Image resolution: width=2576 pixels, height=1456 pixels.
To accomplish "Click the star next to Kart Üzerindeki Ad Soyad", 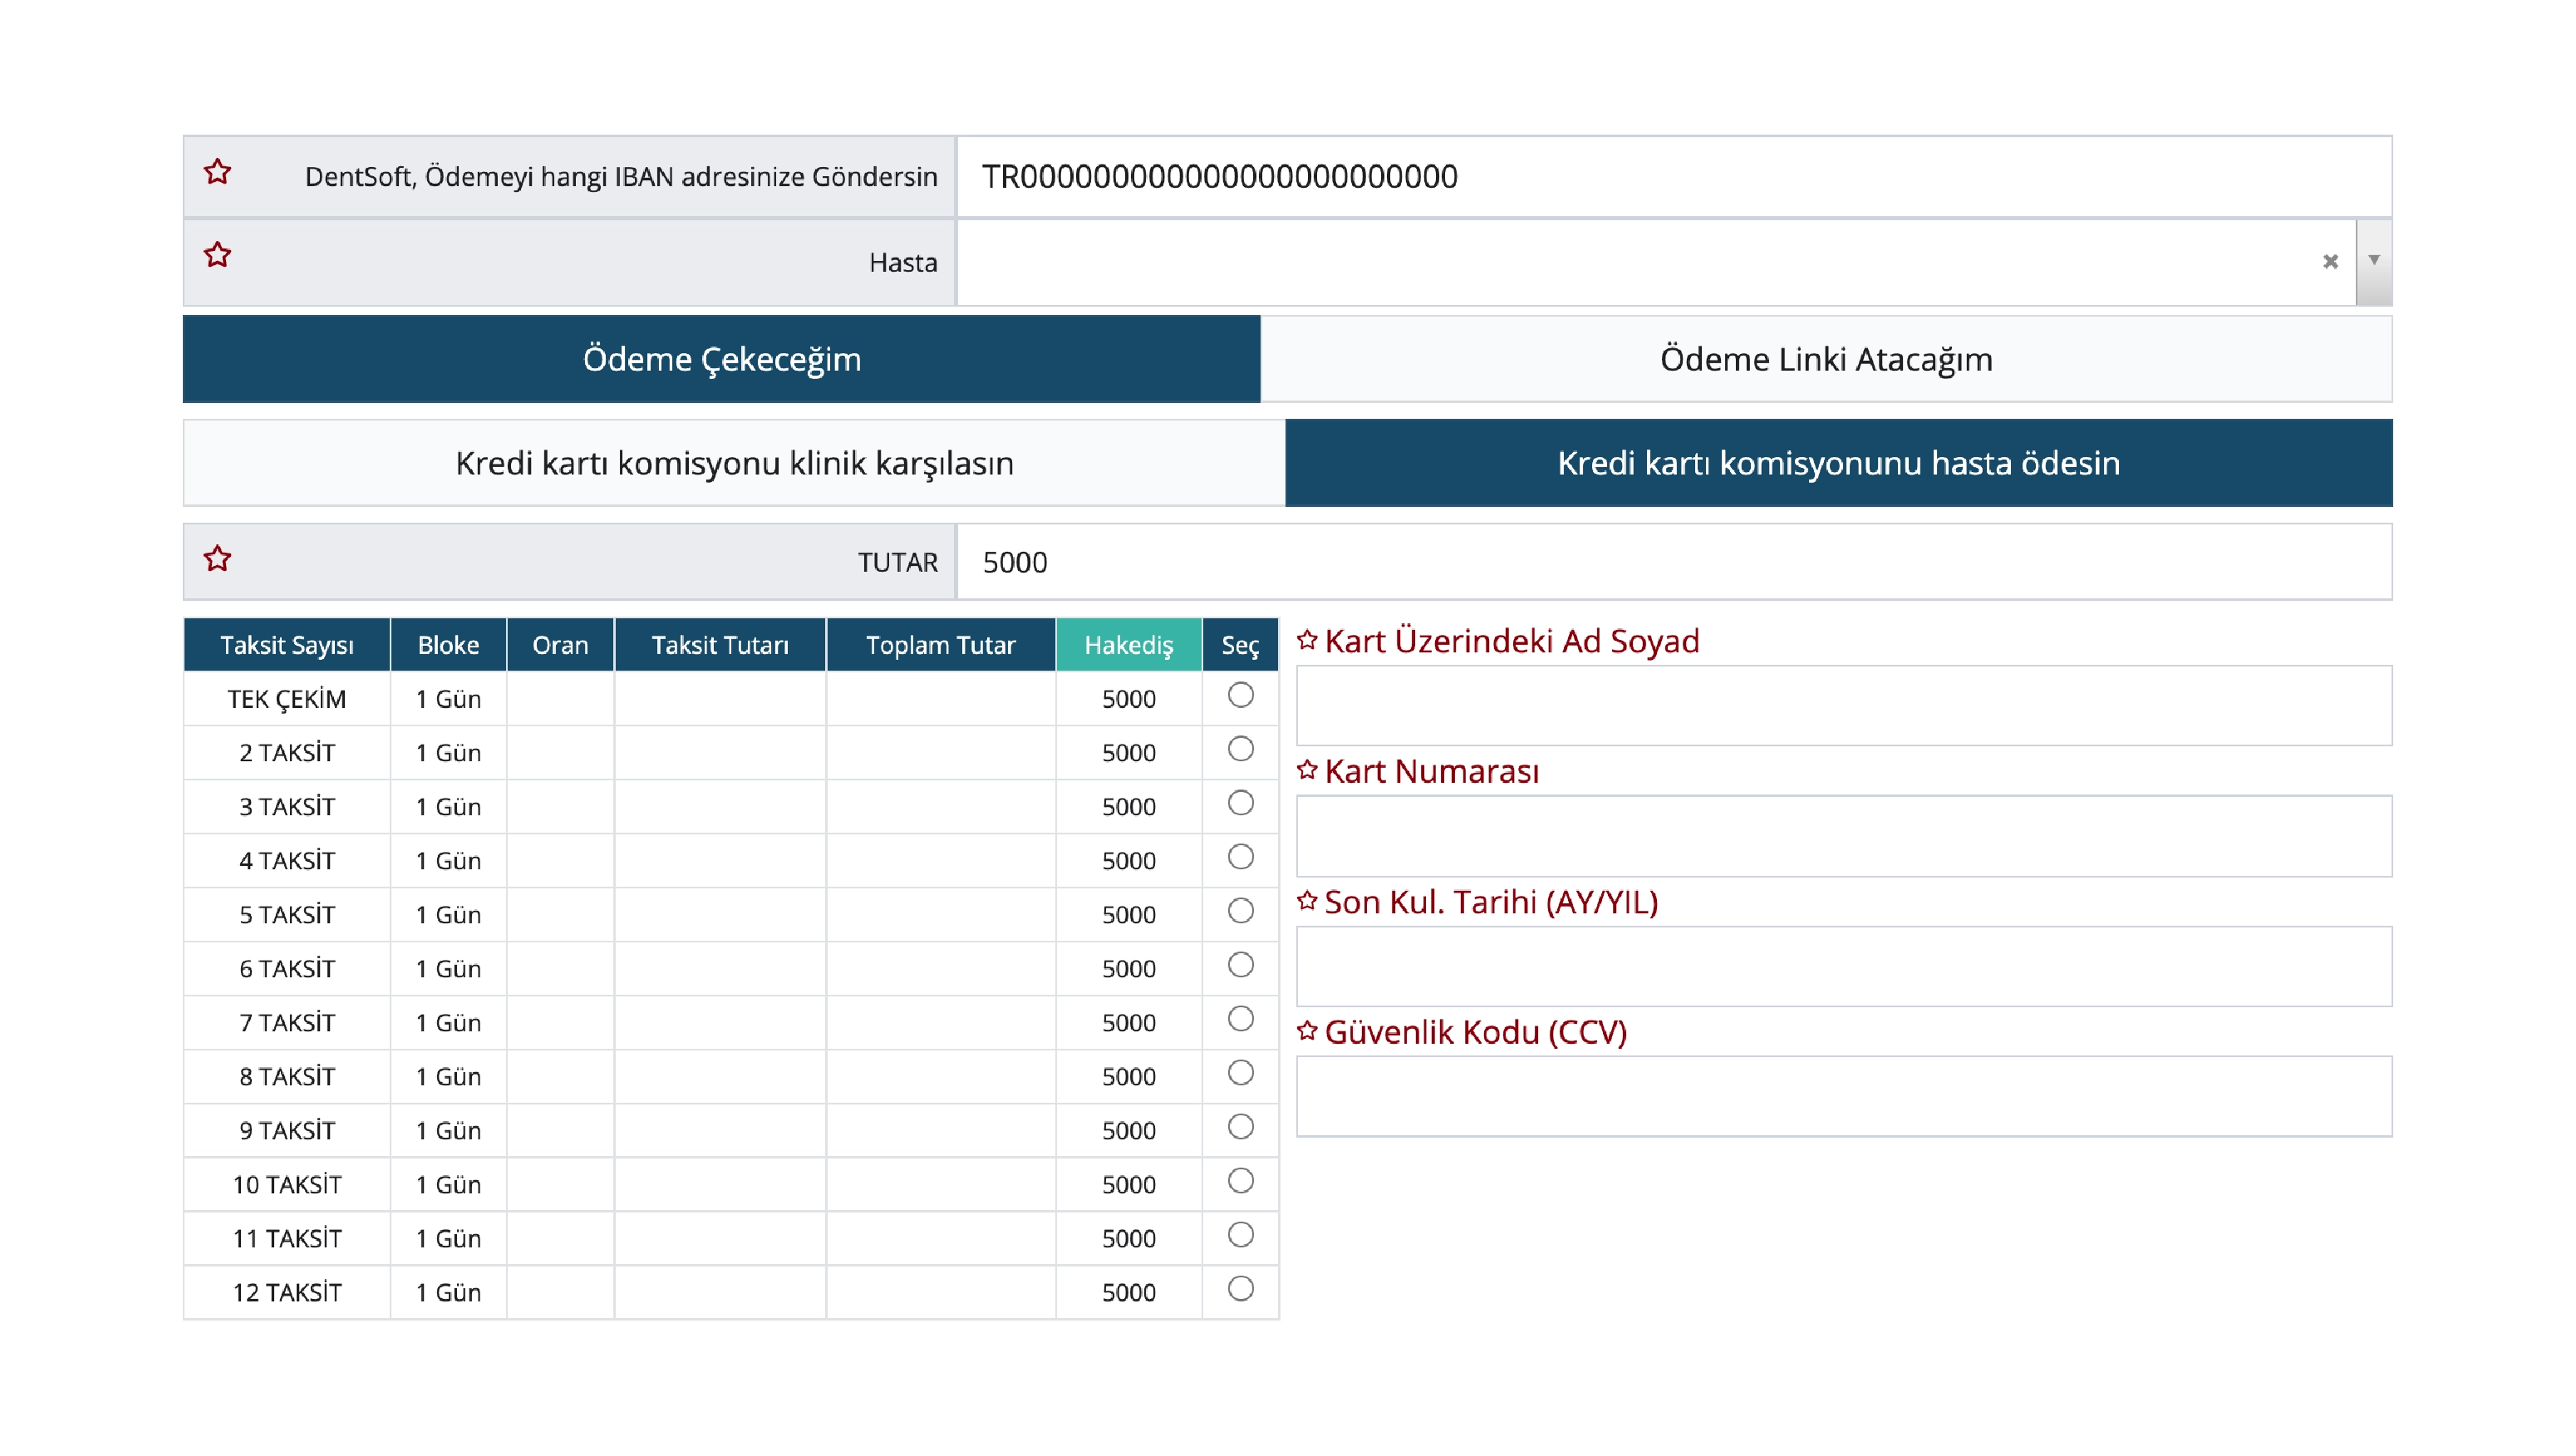I will pos(1307,640).
